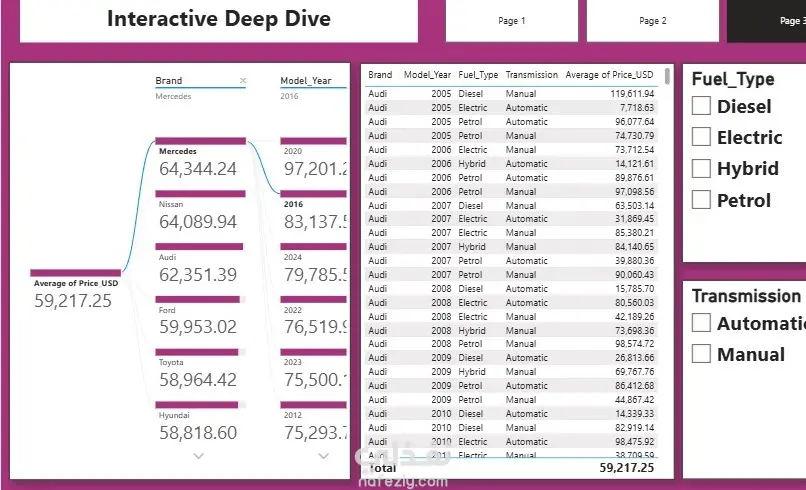Sort by the Fuel_Type column header
Image resolution: width=806 pixels, height=490 pixels.
coord(478,75)
